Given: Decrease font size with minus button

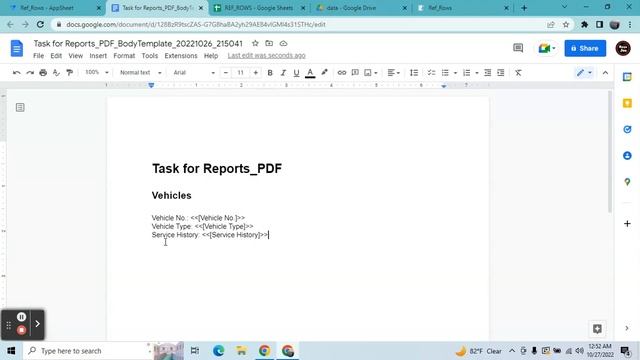Looking at the screenshot, I should tap(226, 73).
